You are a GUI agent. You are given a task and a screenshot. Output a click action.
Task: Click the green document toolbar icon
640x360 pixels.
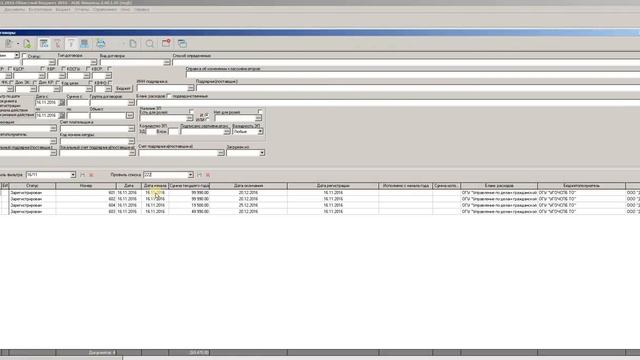(27, 44)
